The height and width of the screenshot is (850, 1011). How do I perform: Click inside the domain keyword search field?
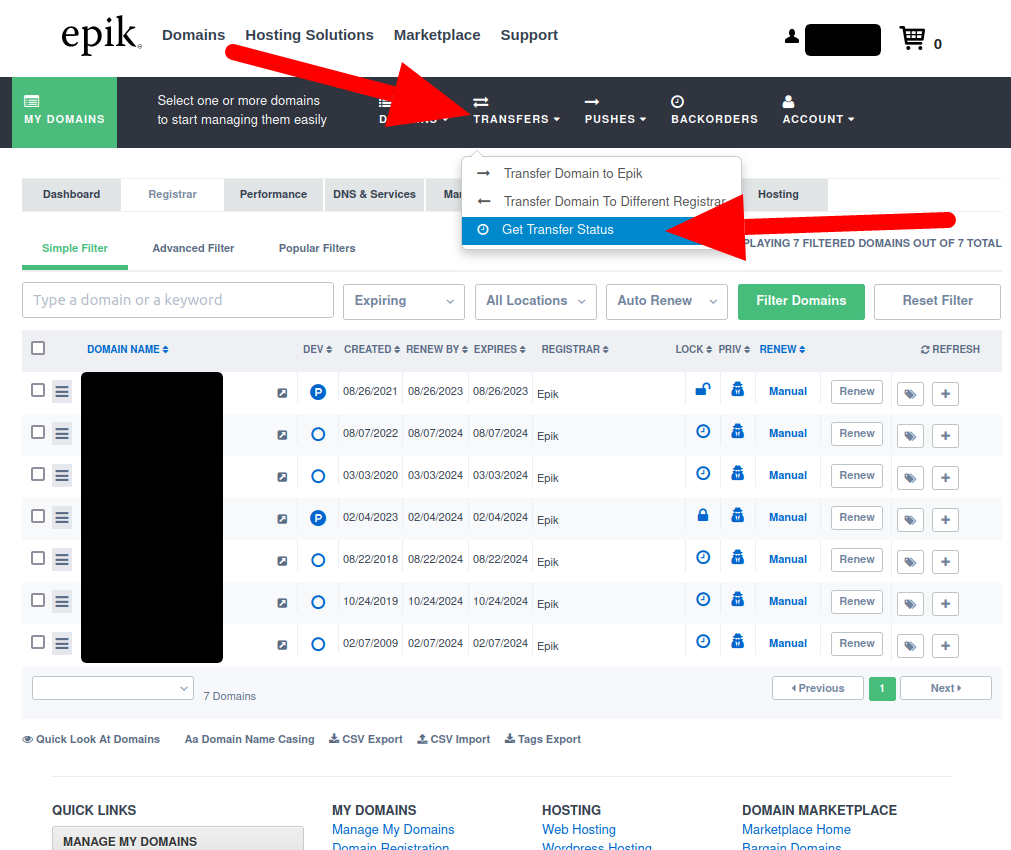tap(177, 300)
